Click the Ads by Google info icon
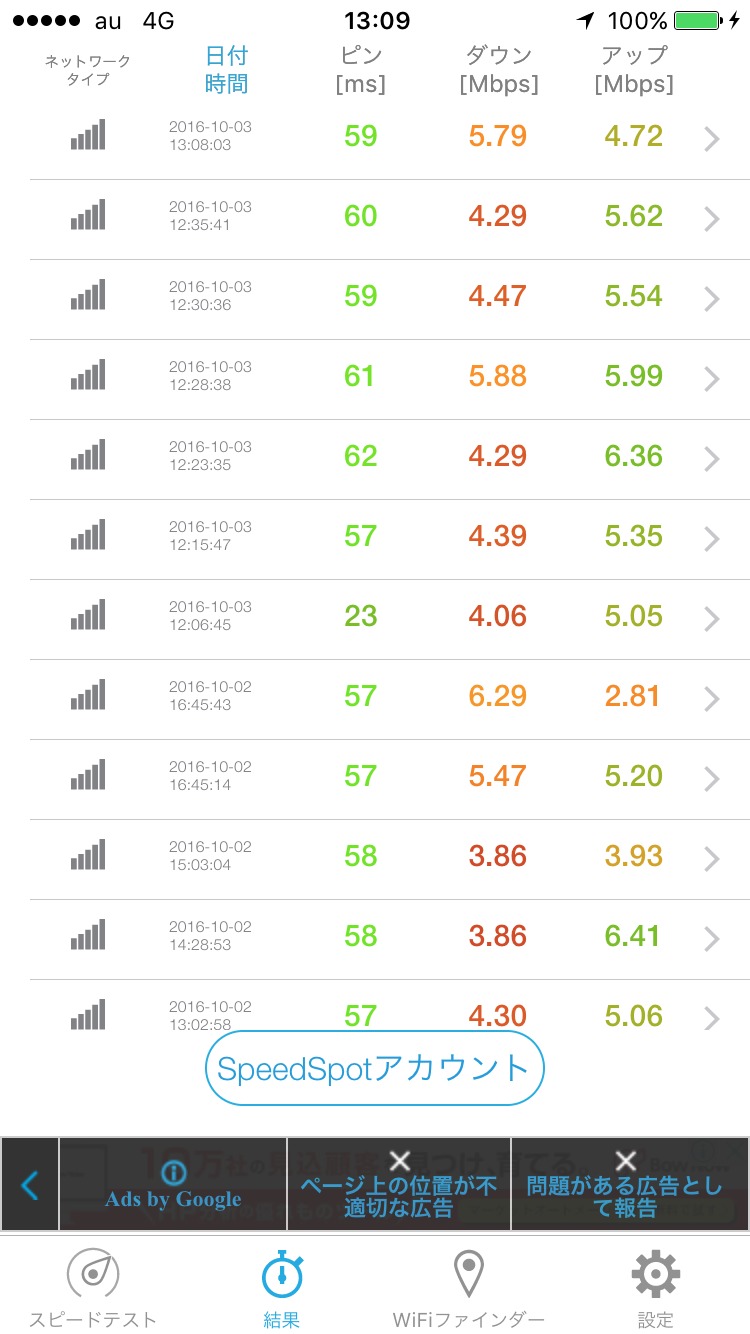This screenshot has width=750, height=1334. point(173,1173)
